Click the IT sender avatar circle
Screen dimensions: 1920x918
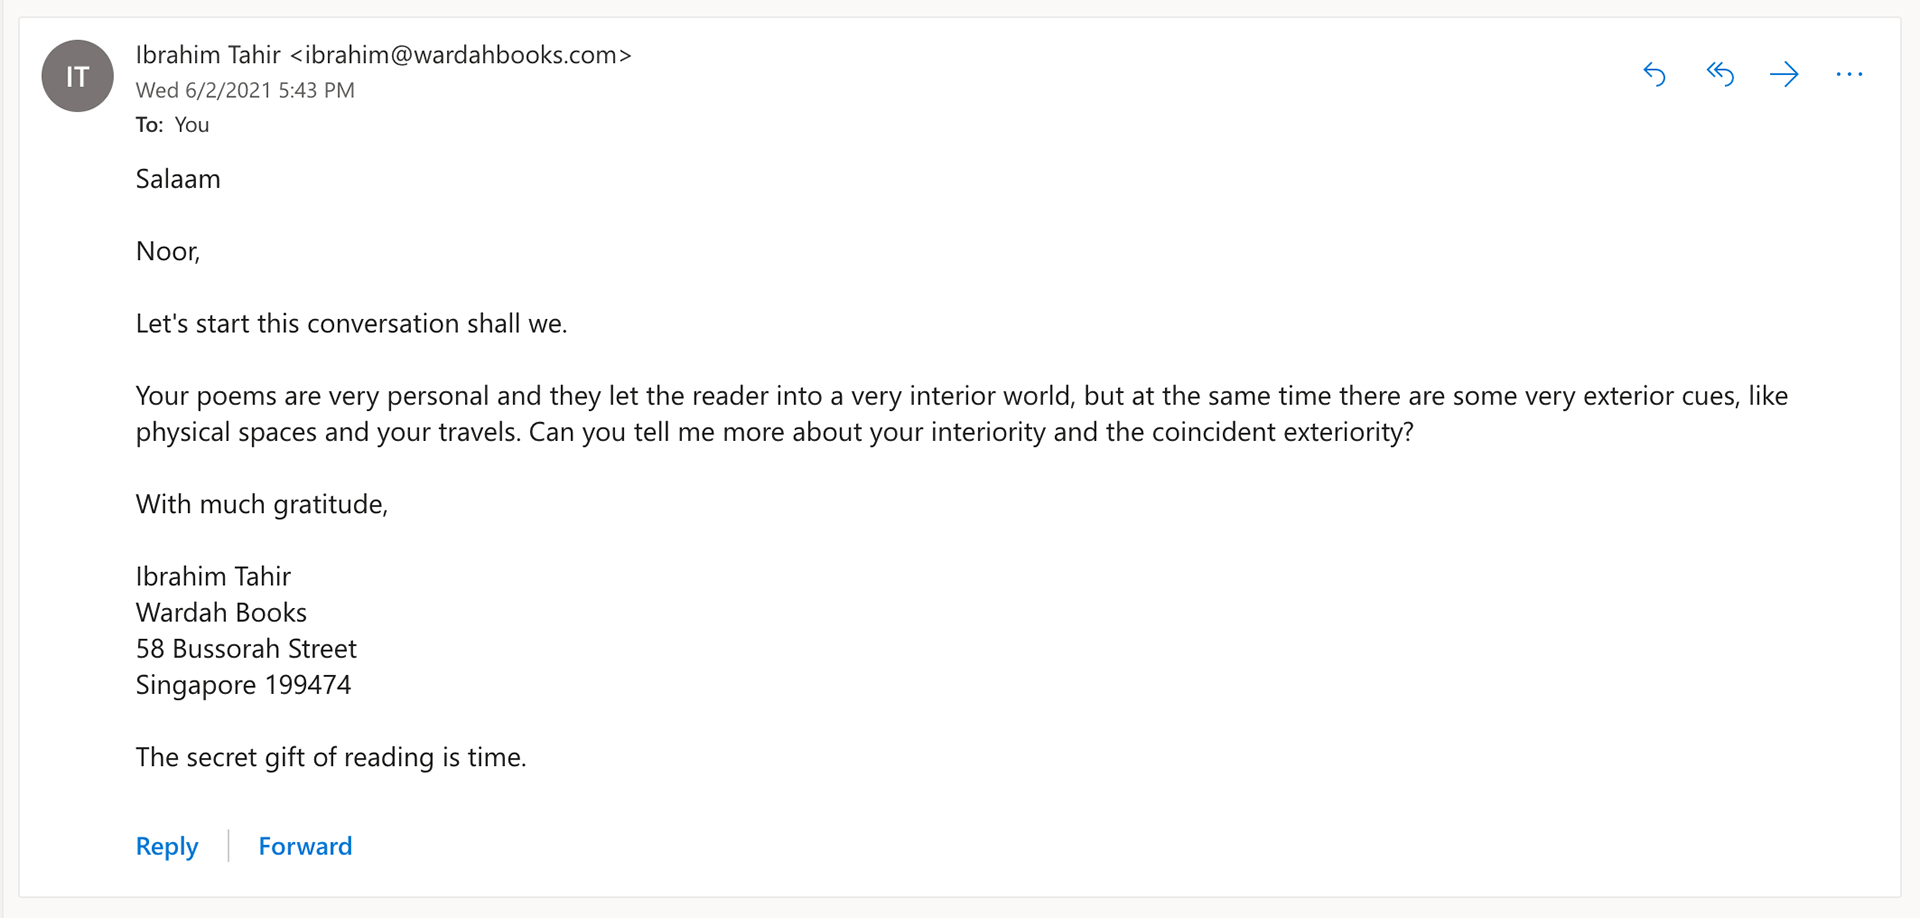pyautogui.click(x=77, y=76)
